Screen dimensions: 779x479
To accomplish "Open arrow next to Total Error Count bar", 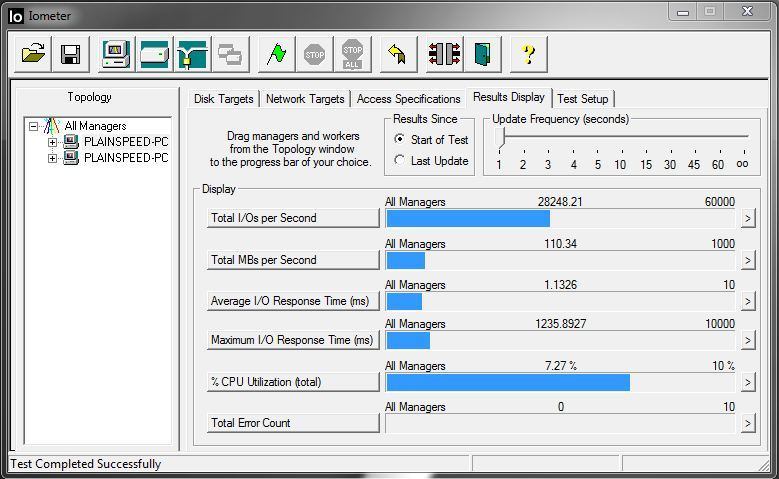I will 748,423.
